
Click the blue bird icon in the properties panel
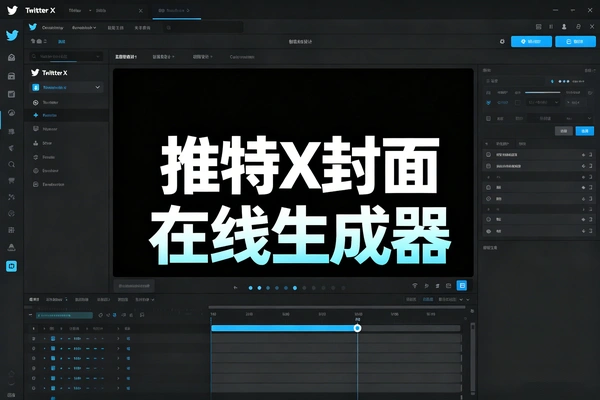point(488,103)
